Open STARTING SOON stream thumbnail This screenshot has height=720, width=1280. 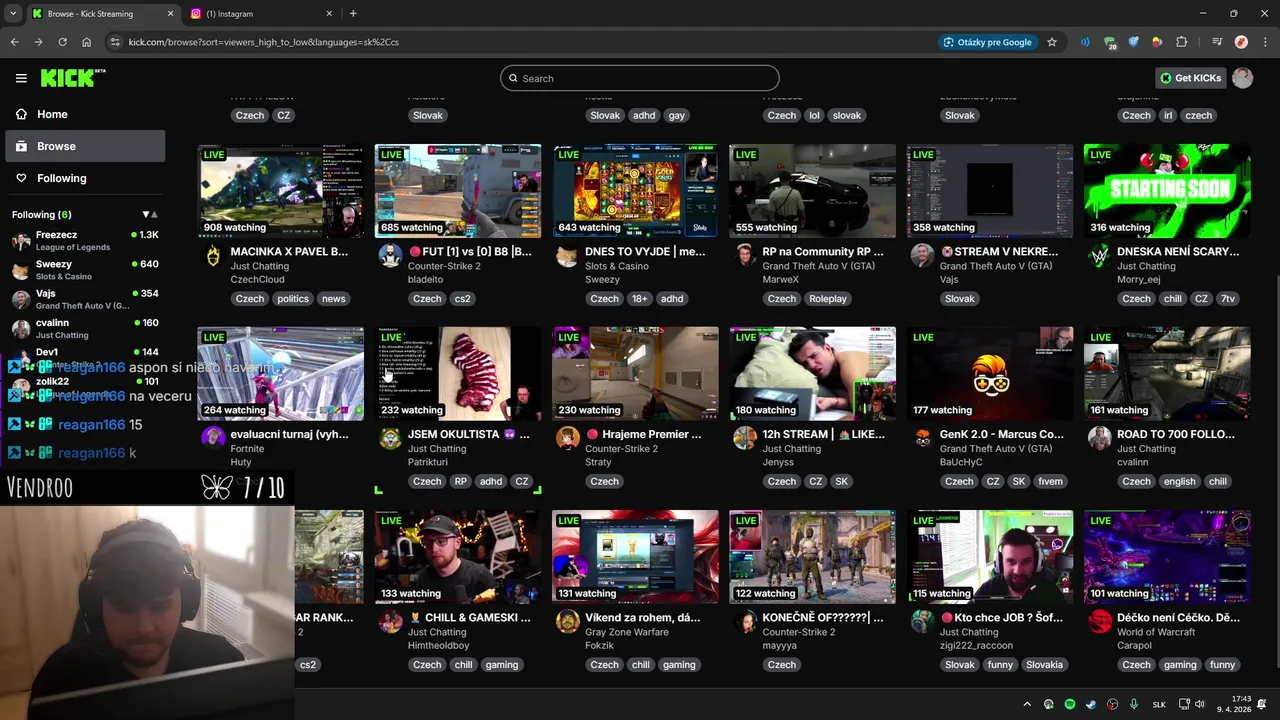1167,191
